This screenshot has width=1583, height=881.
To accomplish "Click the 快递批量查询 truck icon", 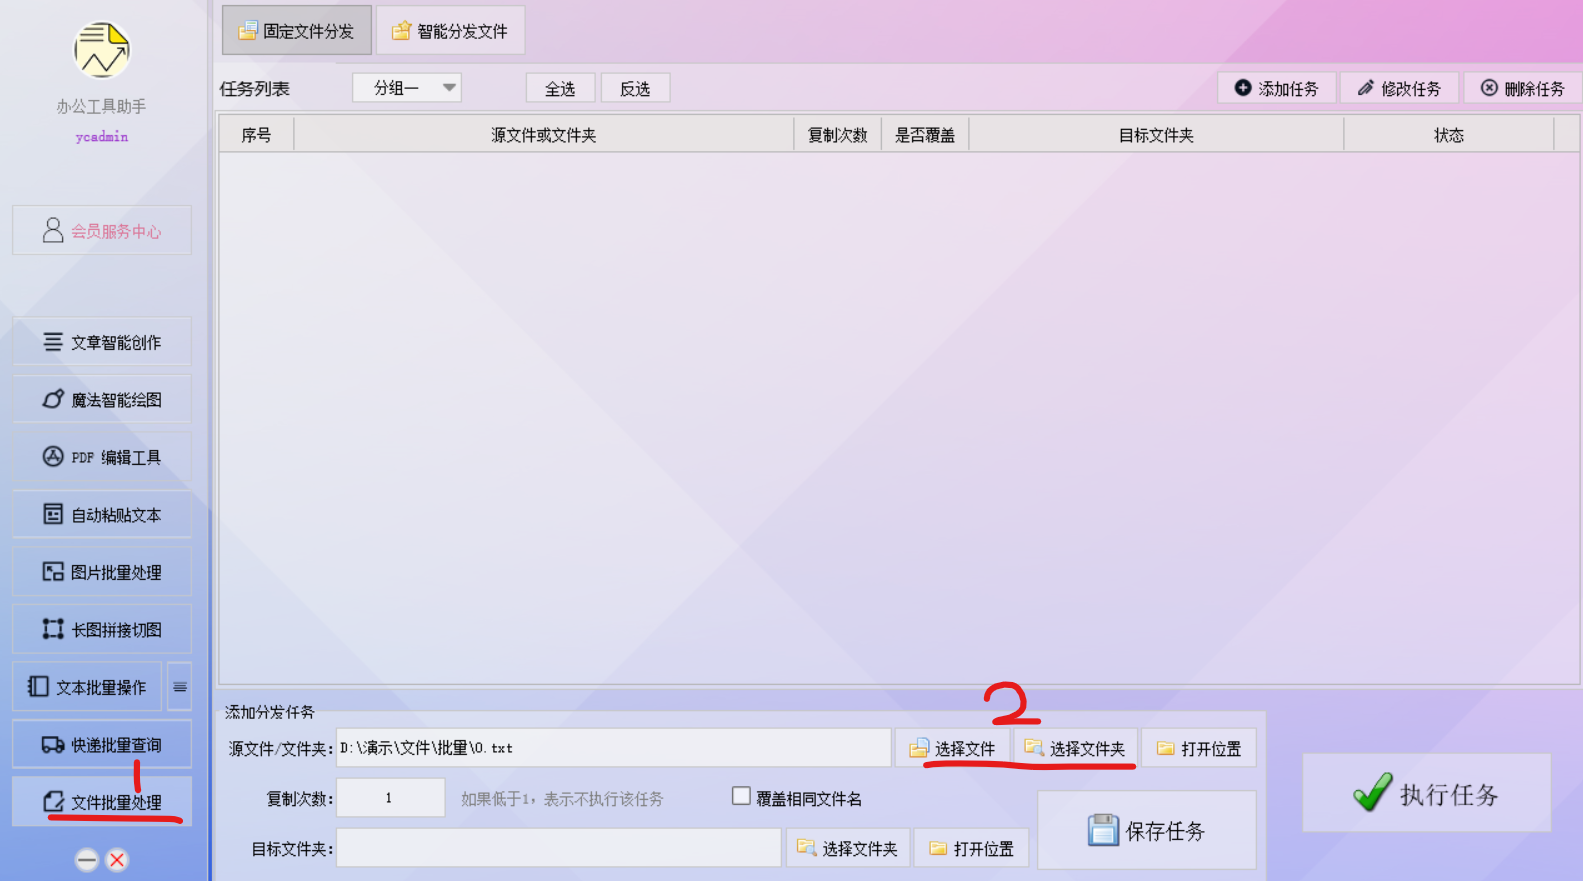I will (53, 744).
